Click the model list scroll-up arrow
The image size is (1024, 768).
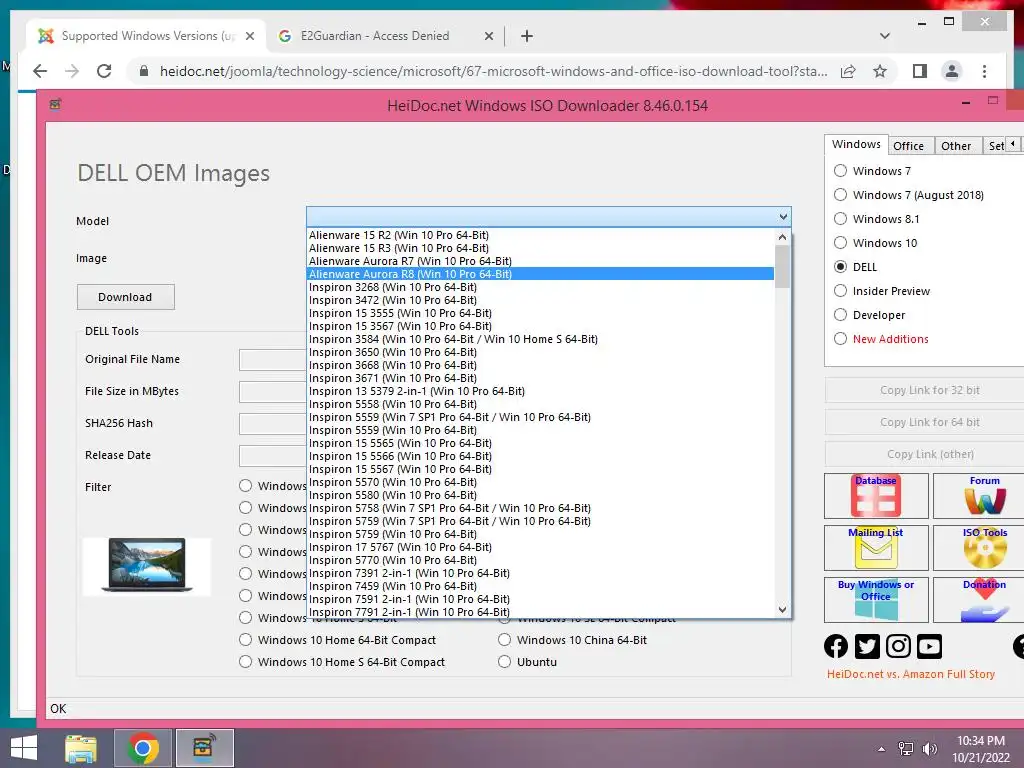point(782,237)
